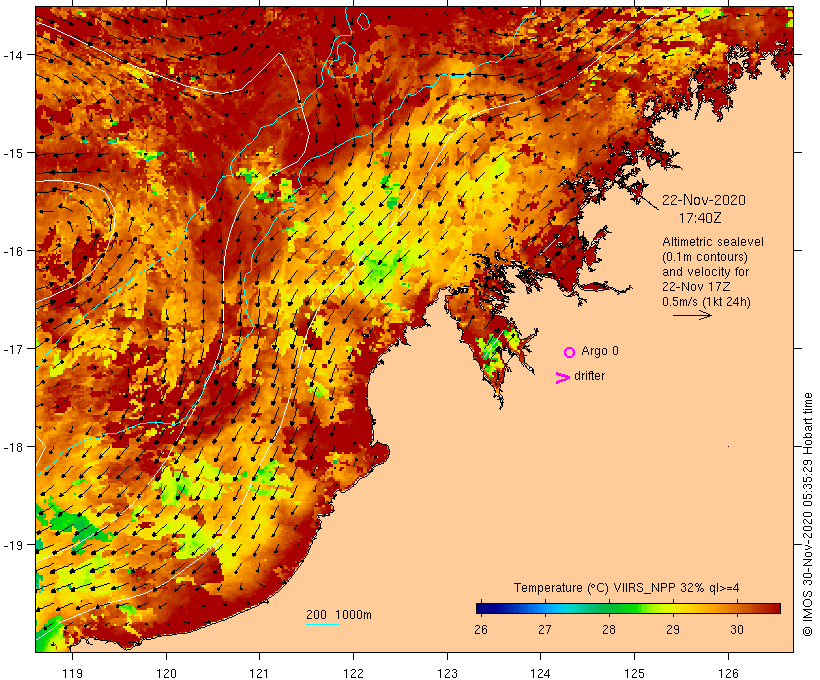Click latitude label -14
This screenshot has height=680, width=820.
click(x=12, y=55)
